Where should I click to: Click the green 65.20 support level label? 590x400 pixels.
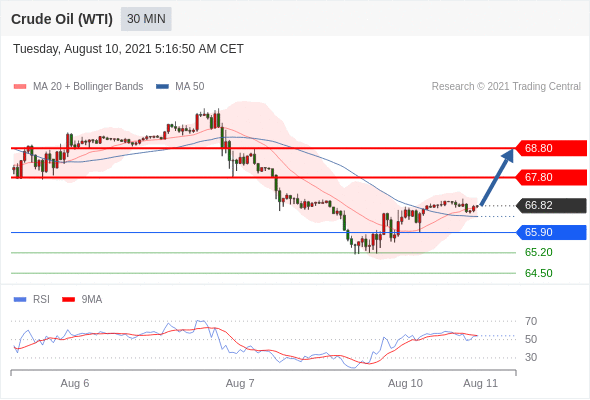[538, 252]
